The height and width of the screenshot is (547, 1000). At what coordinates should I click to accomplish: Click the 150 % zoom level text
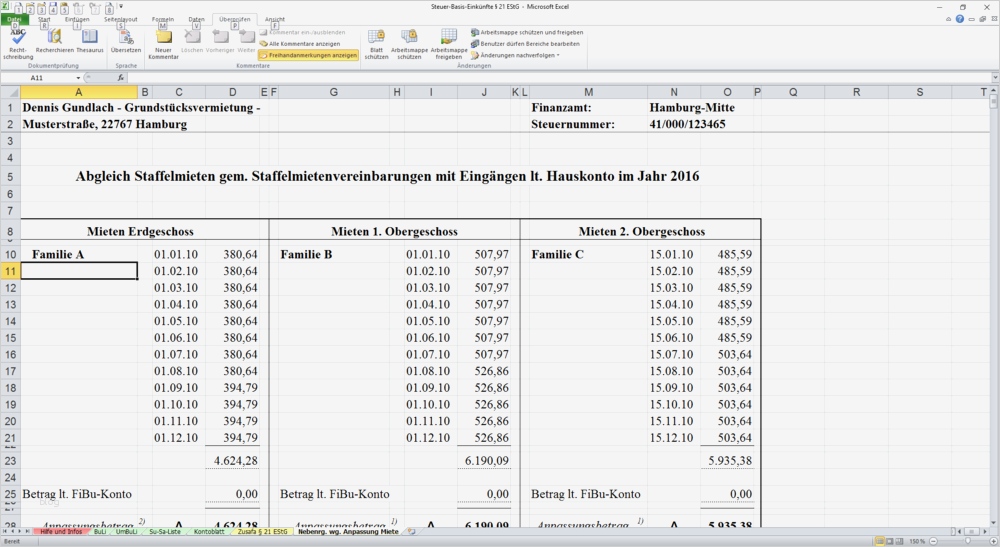[x=917, y=541]
